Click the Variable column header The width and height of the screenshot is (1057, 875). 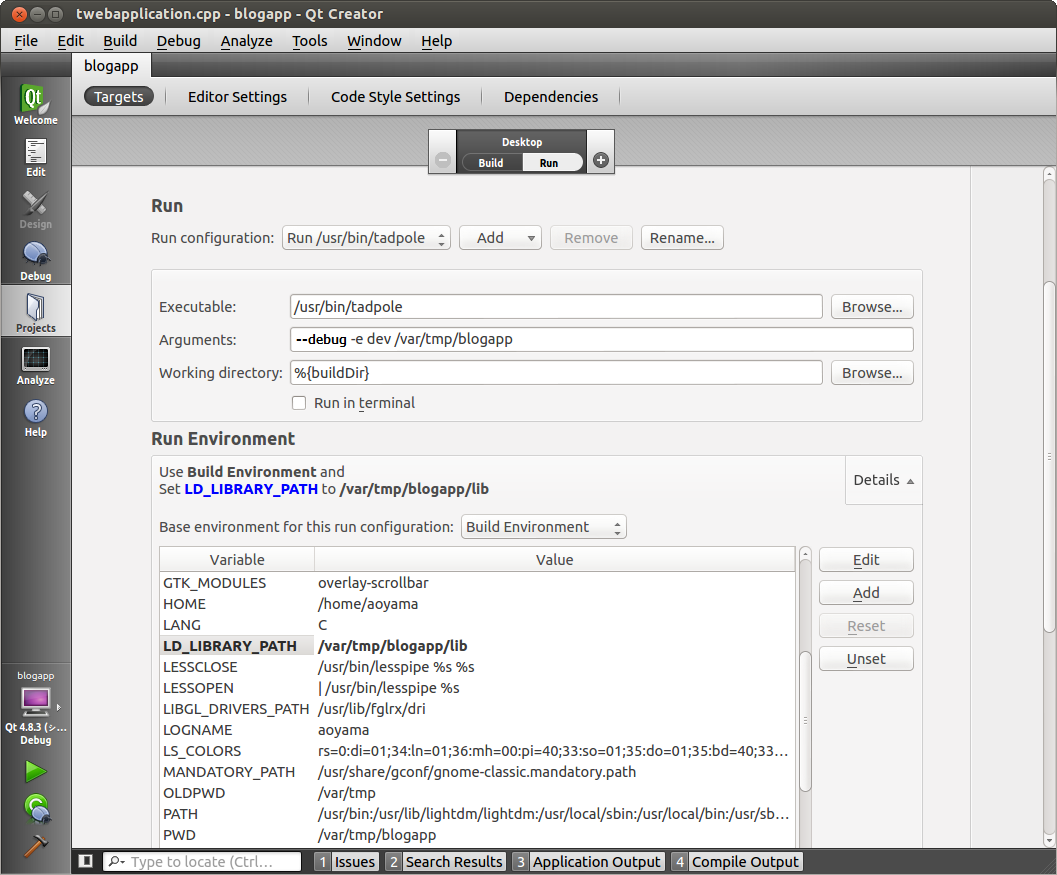237,560
